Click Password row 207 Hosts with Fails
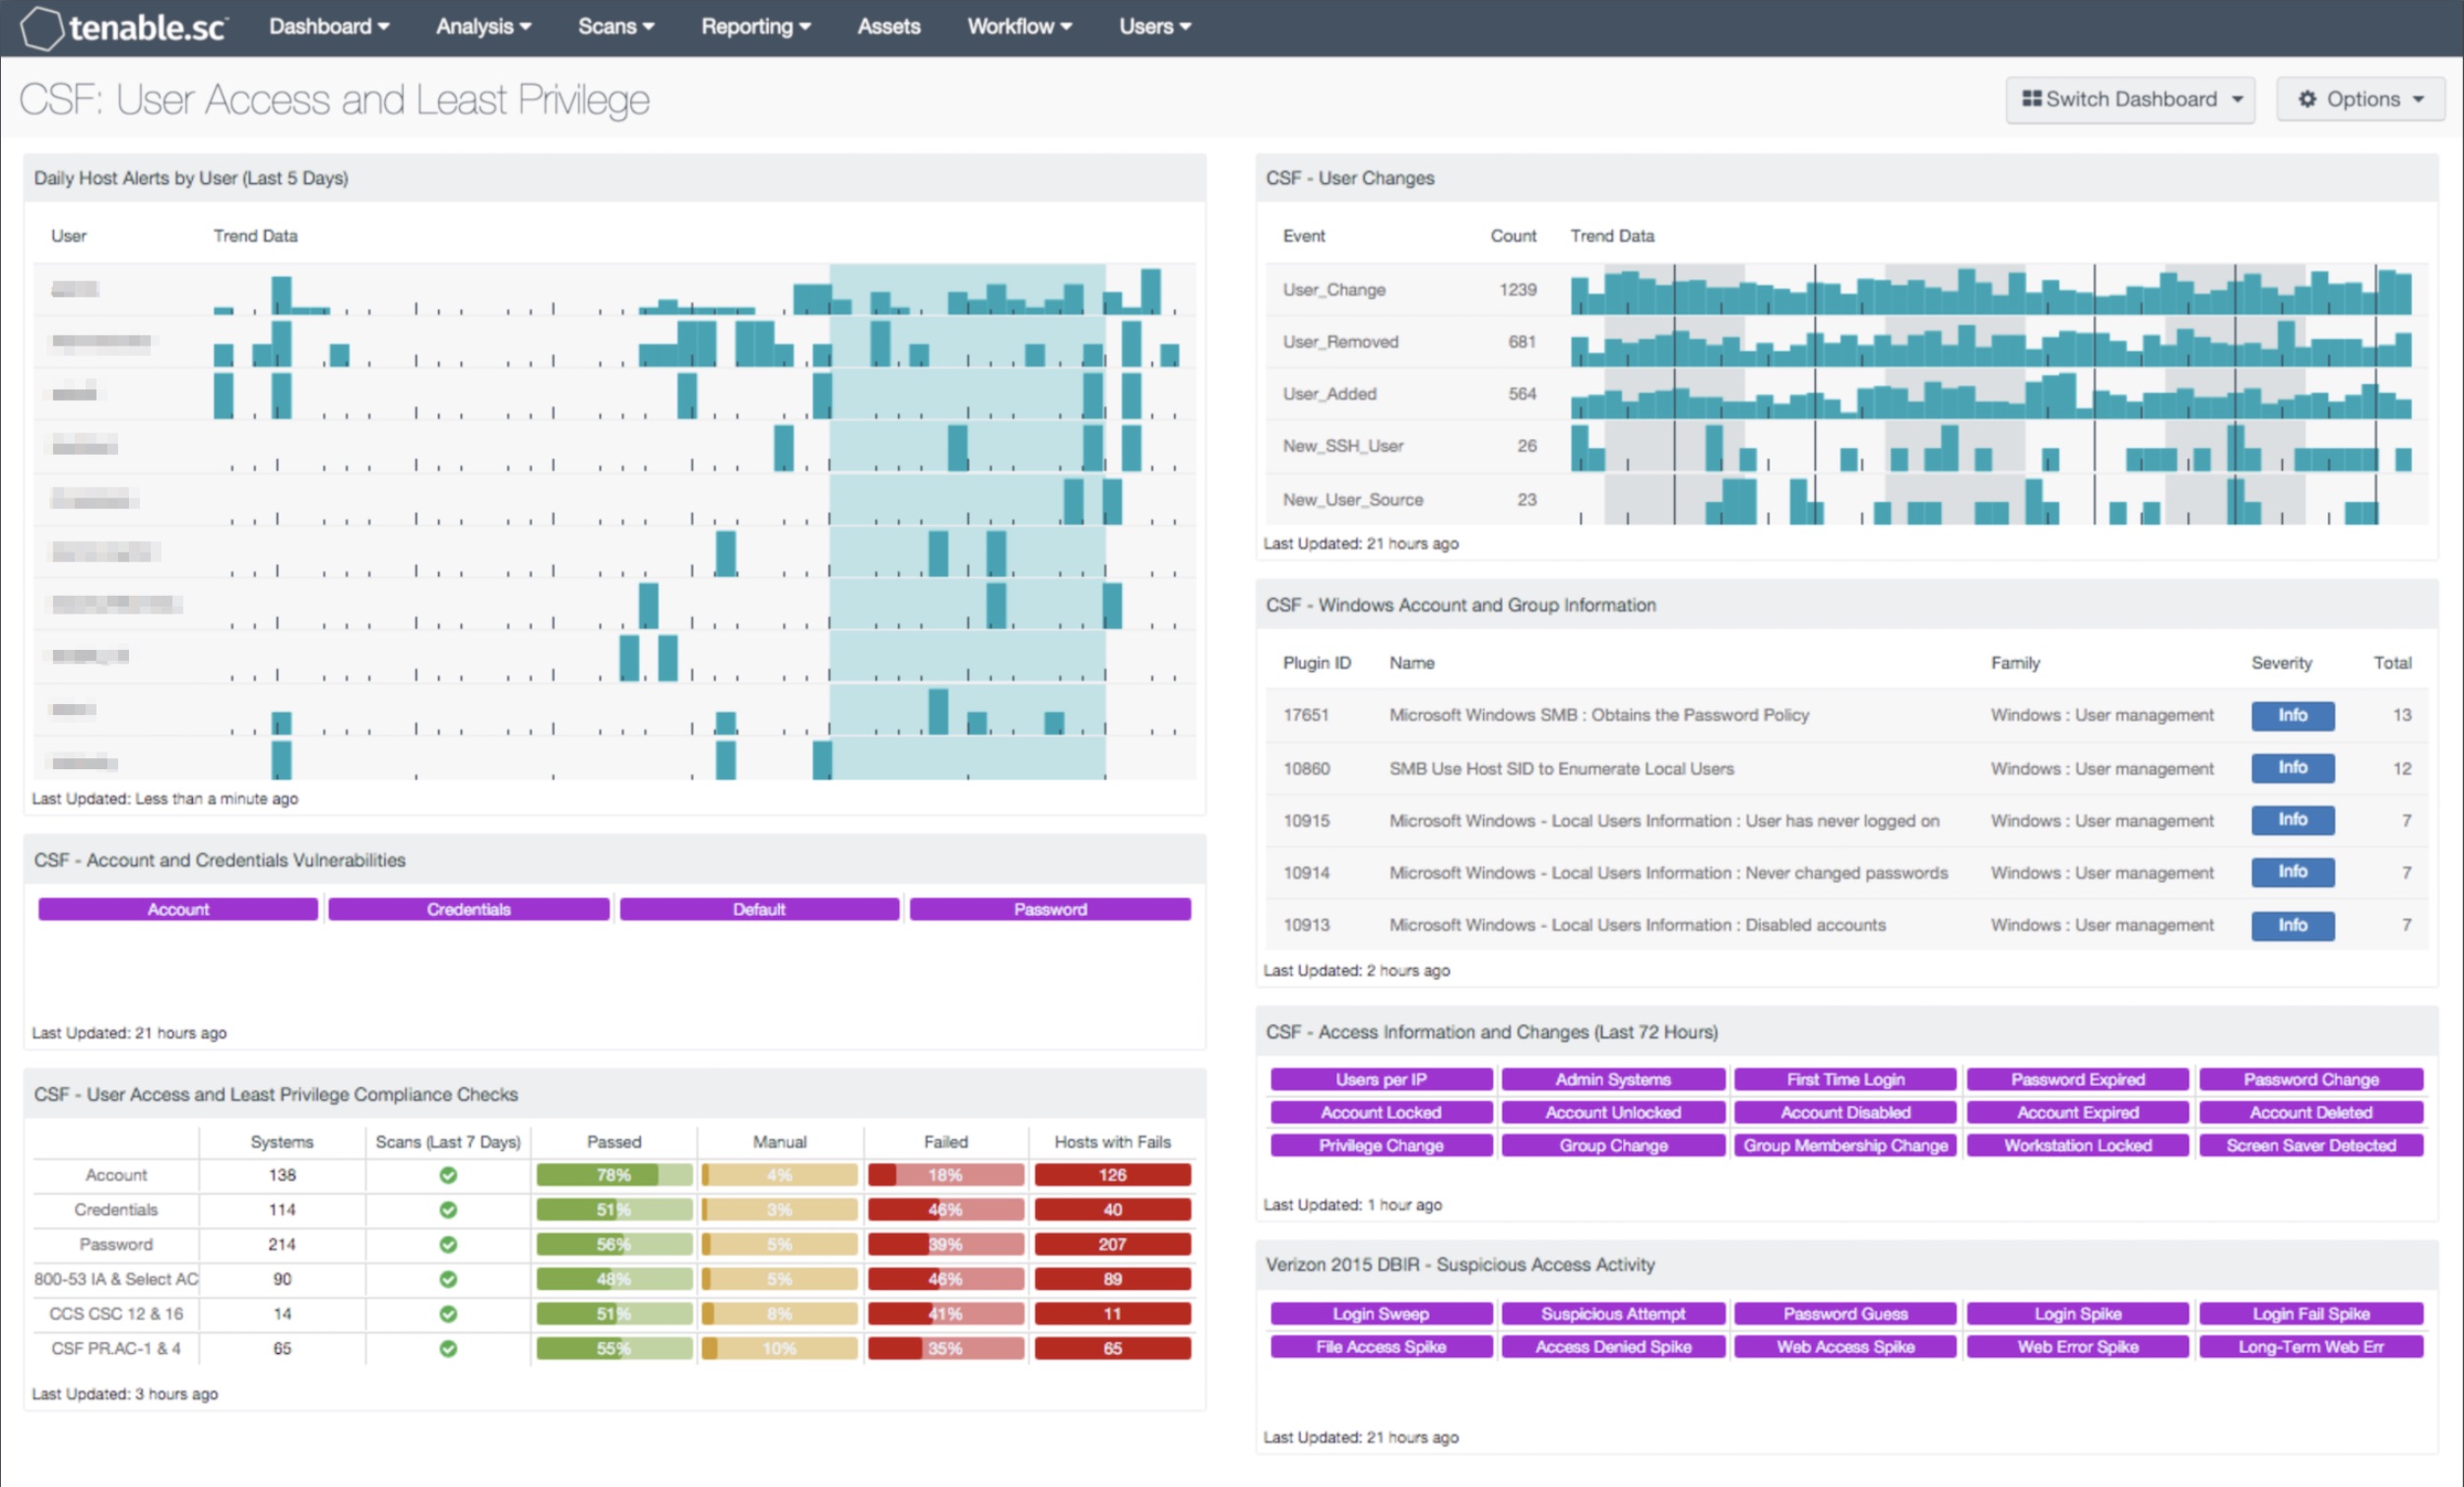 [x=1112, y=1245]
